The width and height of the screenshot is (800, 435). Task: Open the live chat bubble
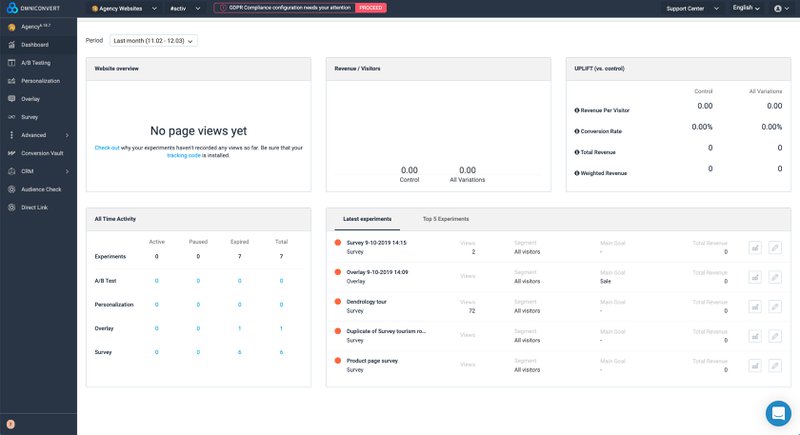tap(778, 412)
